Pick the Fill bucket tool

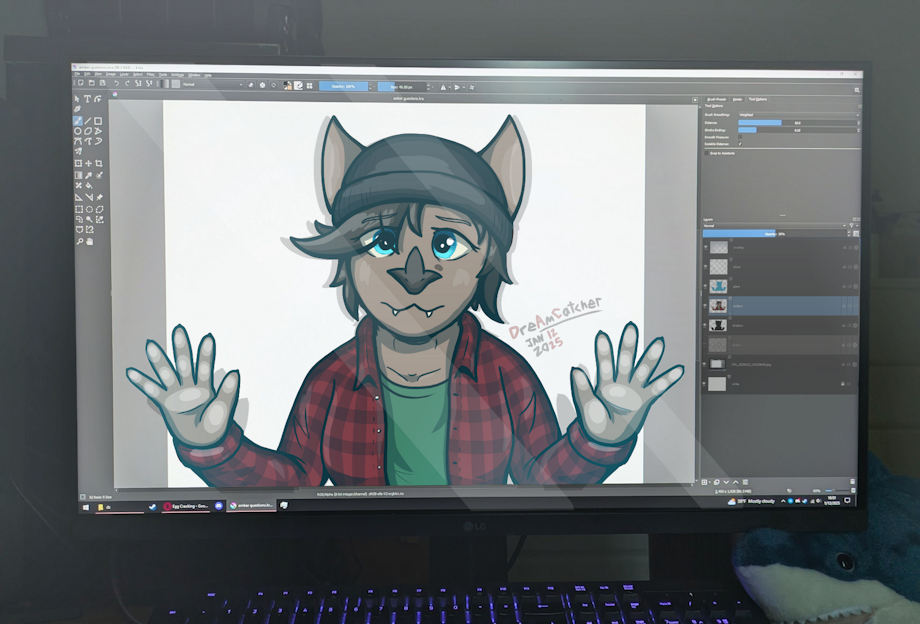(x=89, y=185)
